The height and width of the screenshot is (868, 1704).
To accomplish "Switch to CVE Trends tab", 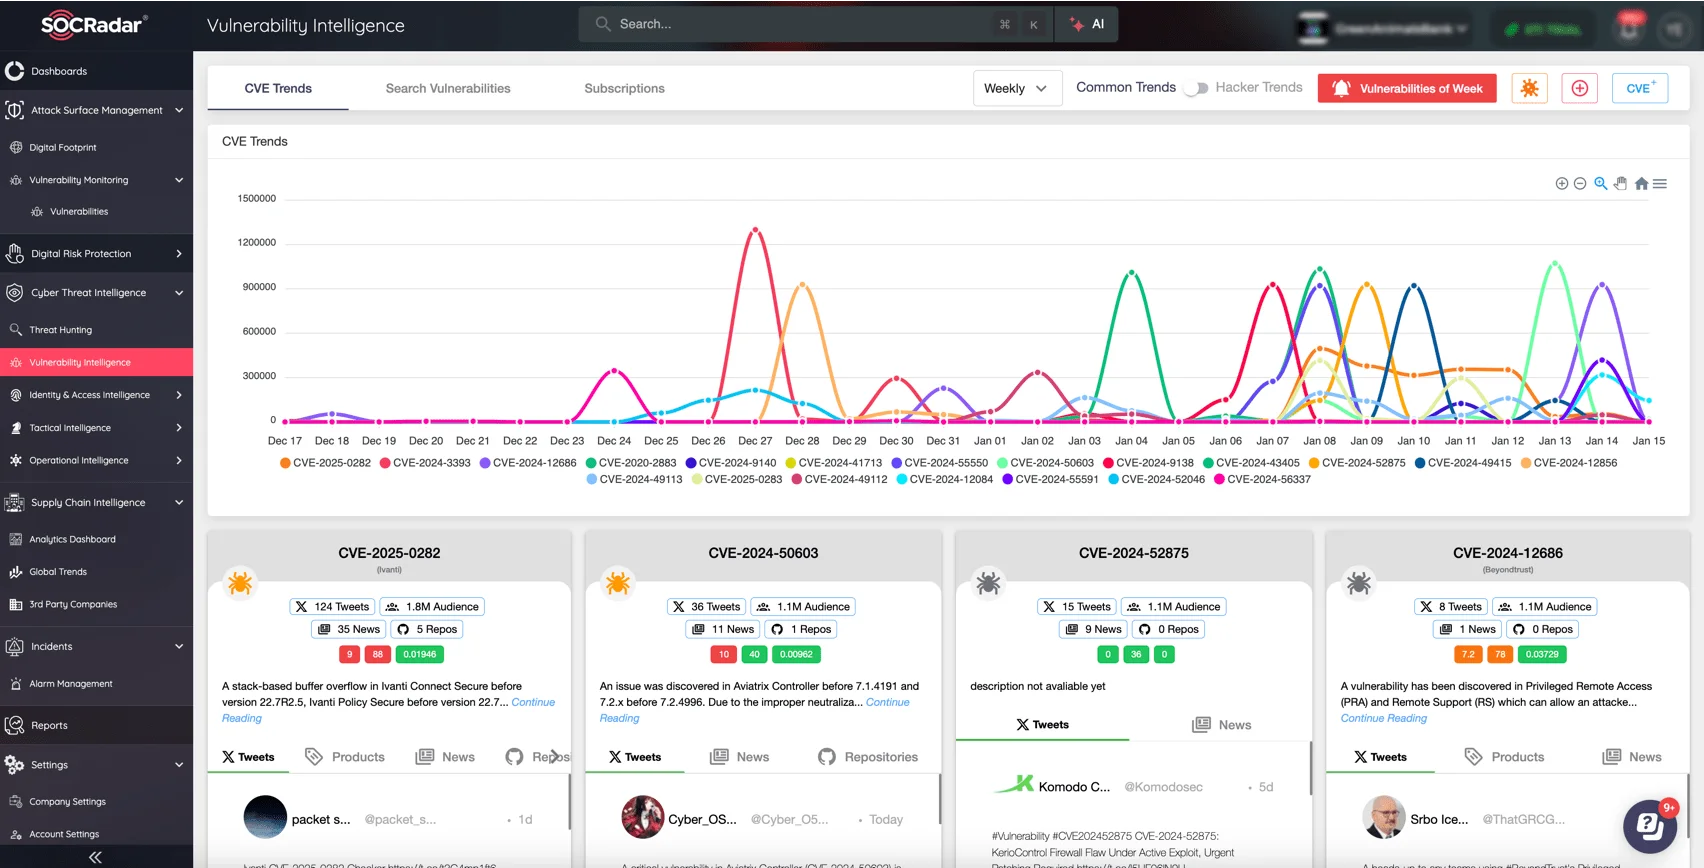I will click(278, 88).
